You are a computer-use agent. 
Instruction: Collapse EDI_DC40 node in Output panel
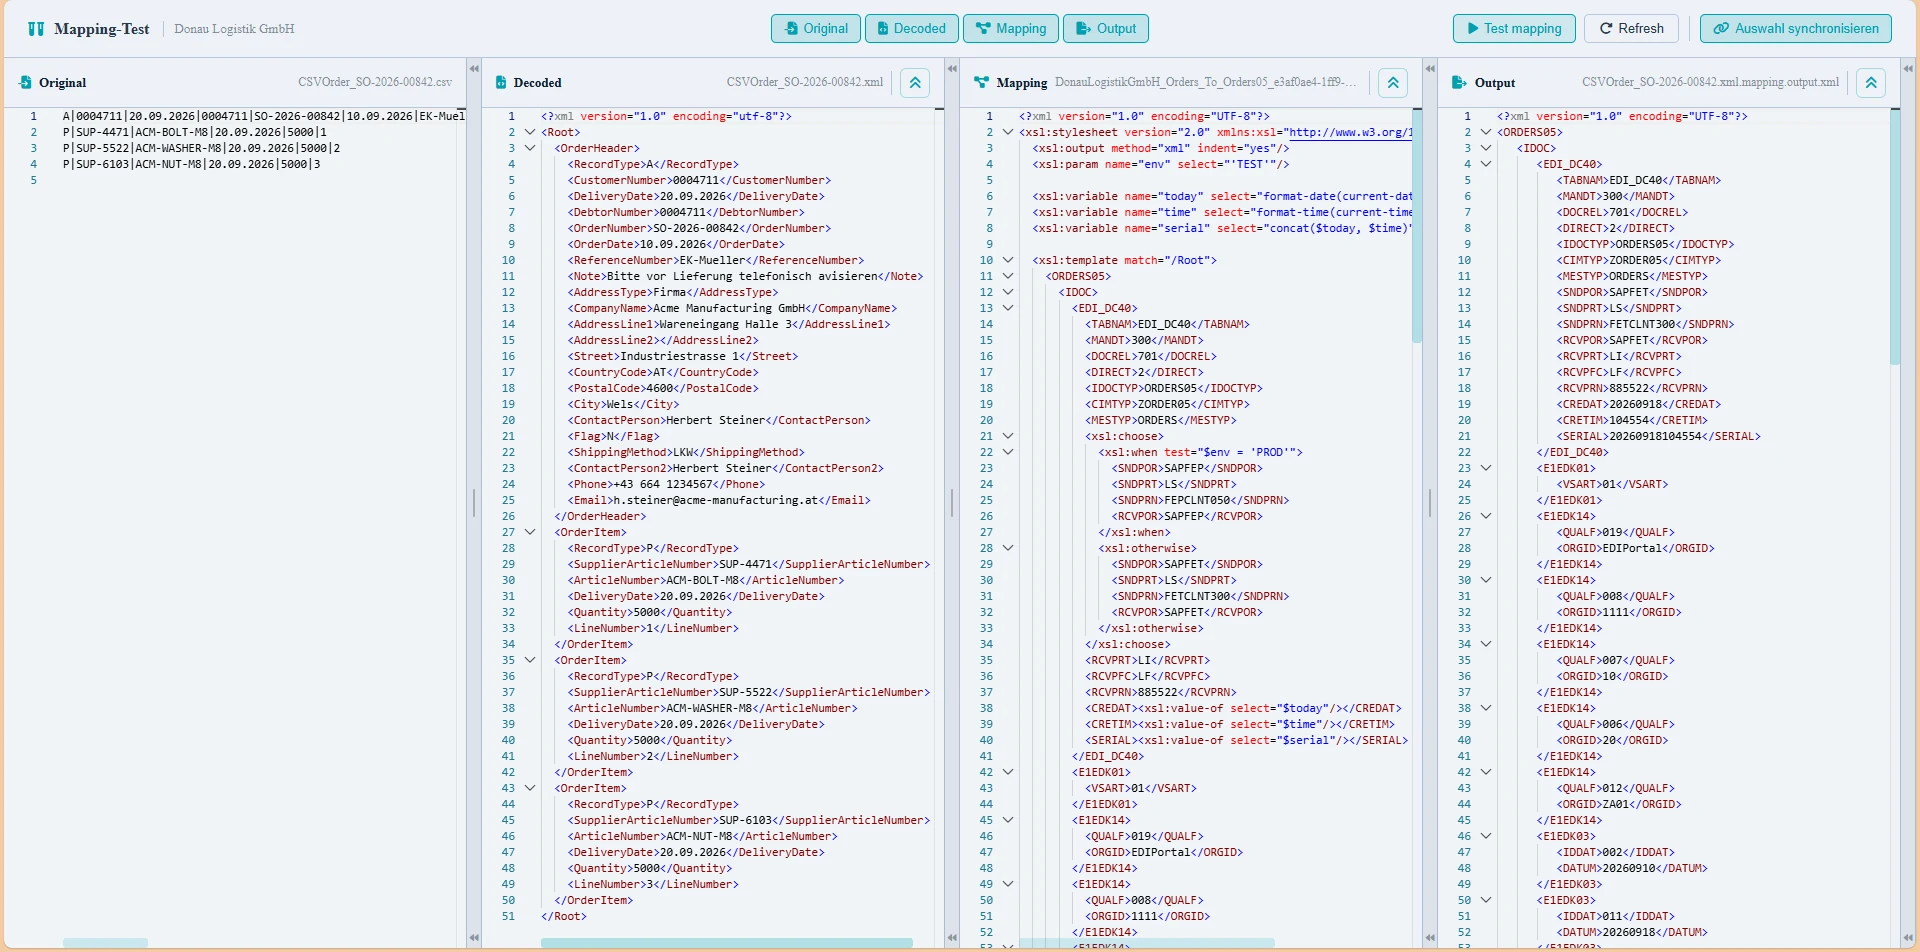(1486, 164)
